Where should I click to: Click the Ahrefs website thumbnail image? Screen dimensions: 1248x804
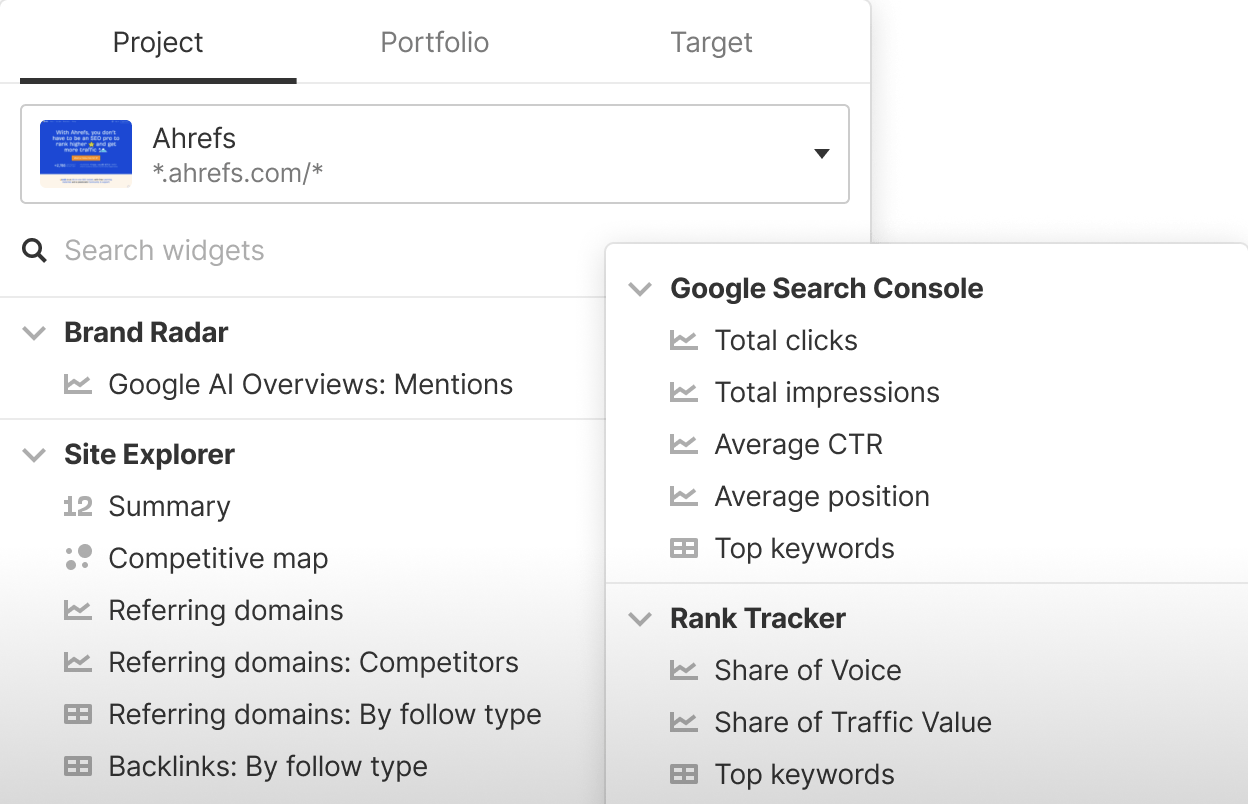(85, 153)
